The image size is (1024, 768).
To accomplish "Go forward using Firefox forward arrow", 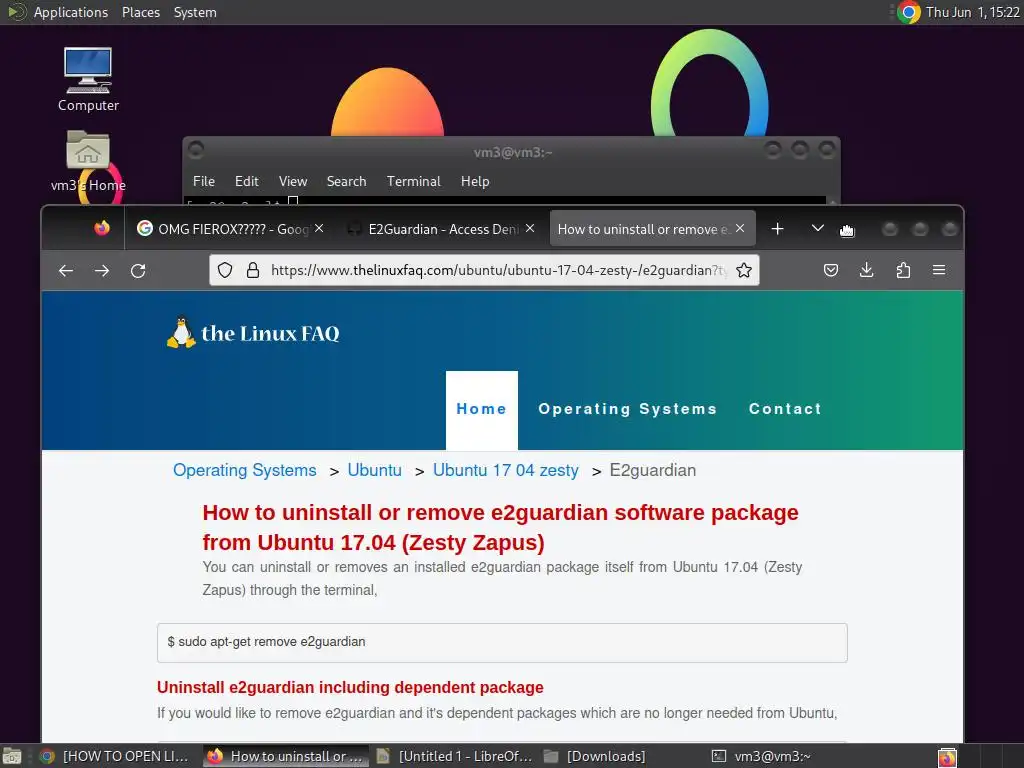I will pyautogui.click(x=102, y=270).
